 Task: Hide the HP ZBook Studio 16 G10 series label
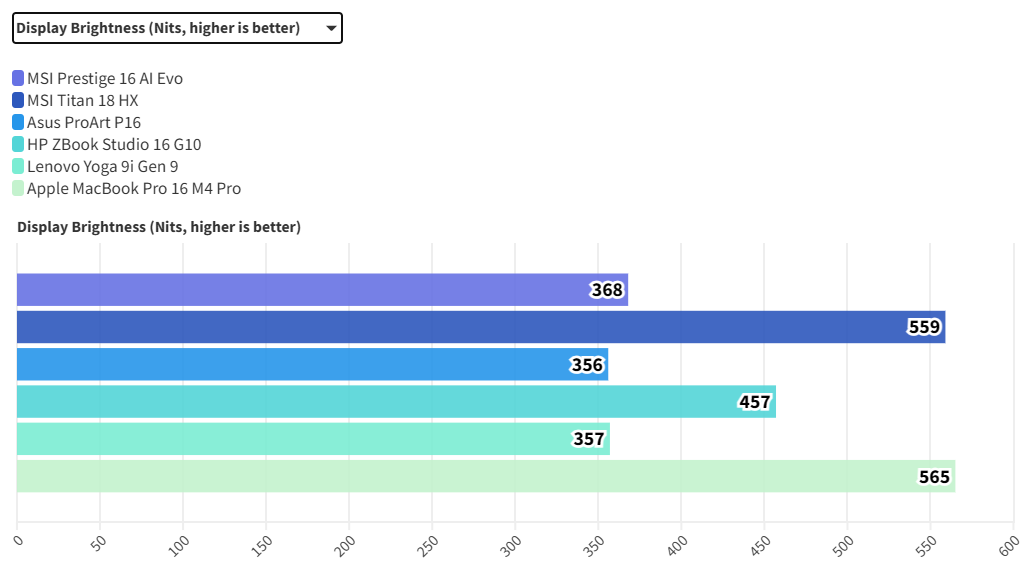tap(114, 144)
